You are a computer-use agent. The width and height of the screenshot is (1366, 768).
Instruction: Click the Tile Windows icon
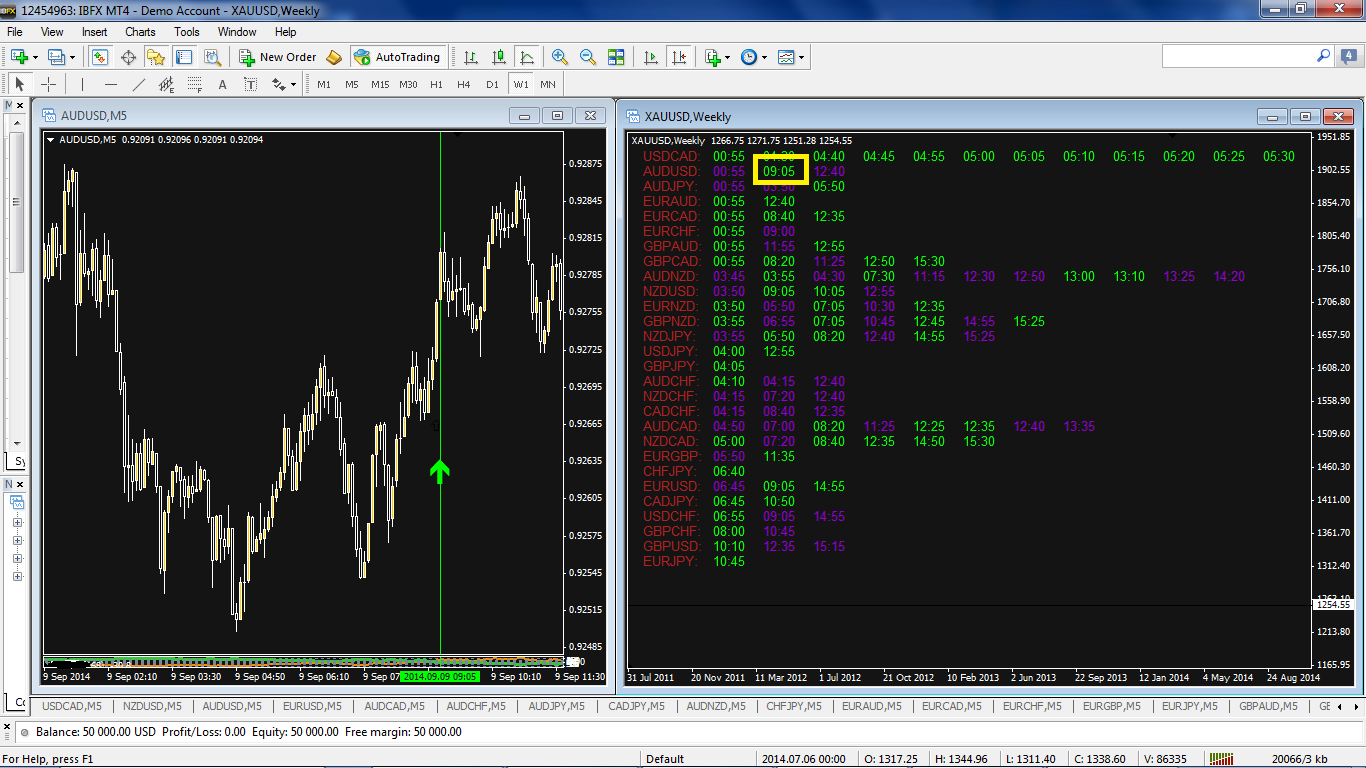(616, 57)
